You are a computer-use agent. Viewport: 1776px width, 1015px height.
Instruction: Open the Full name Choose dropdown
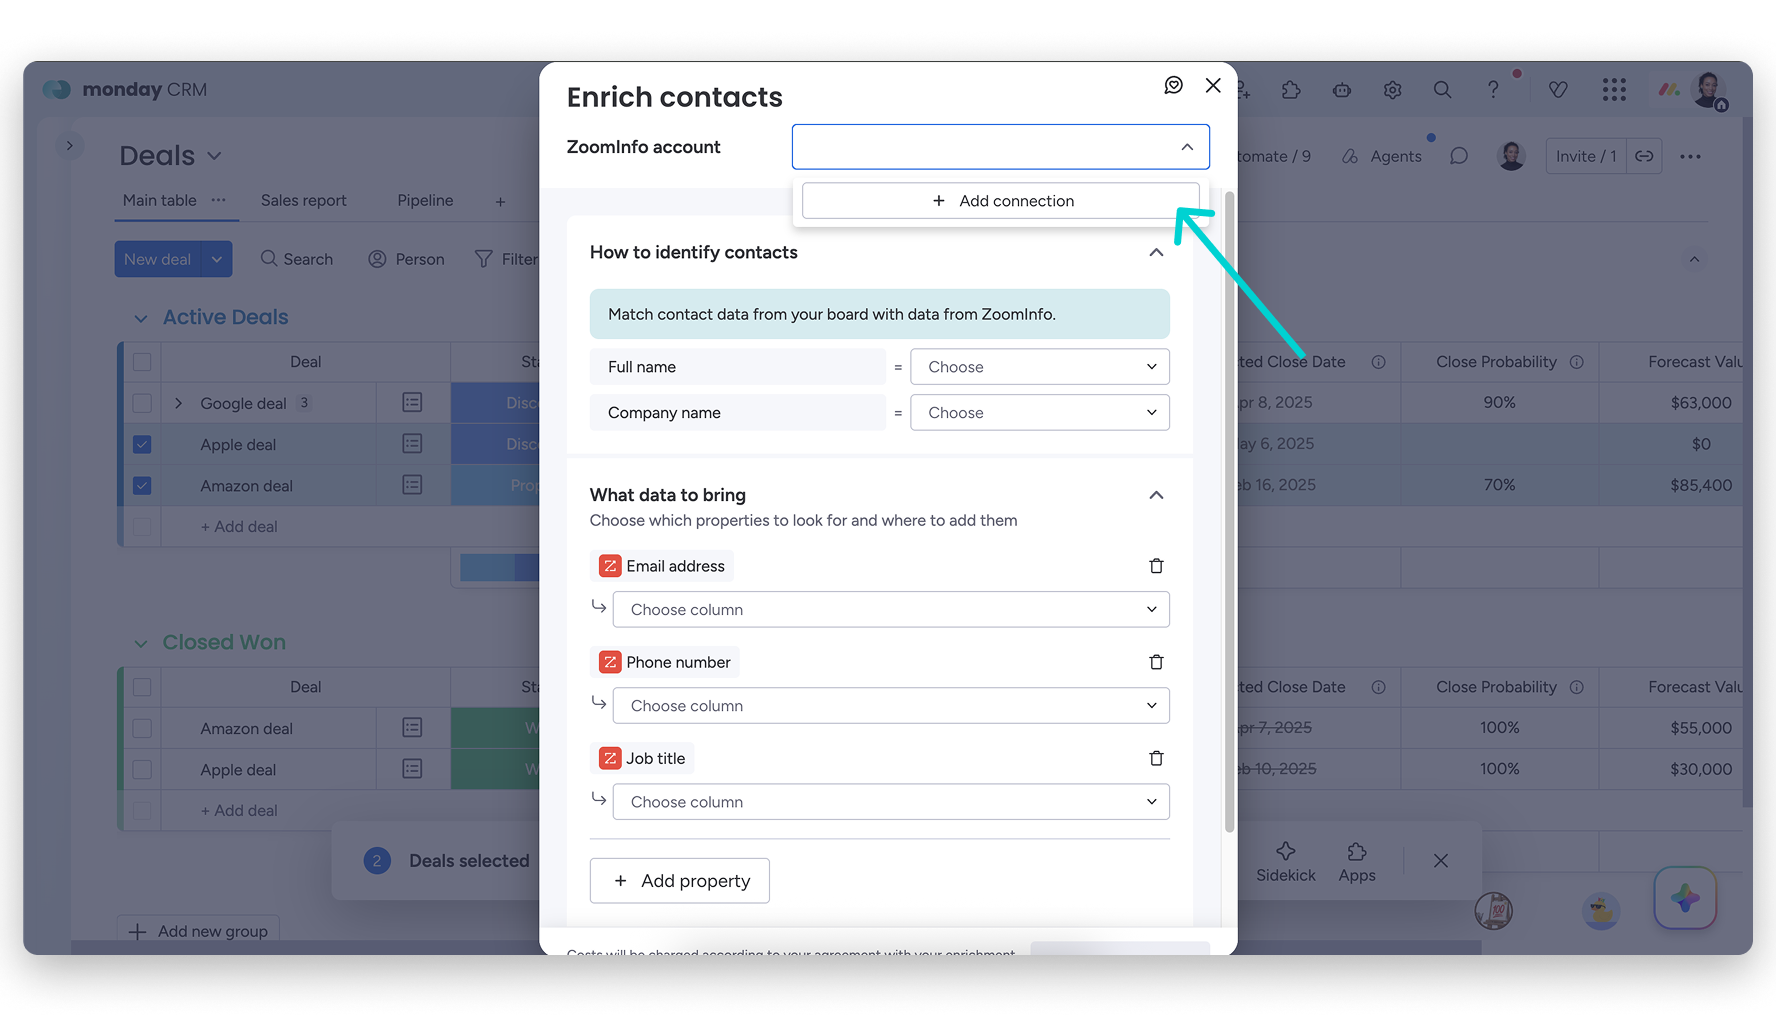coord(1039,367)
